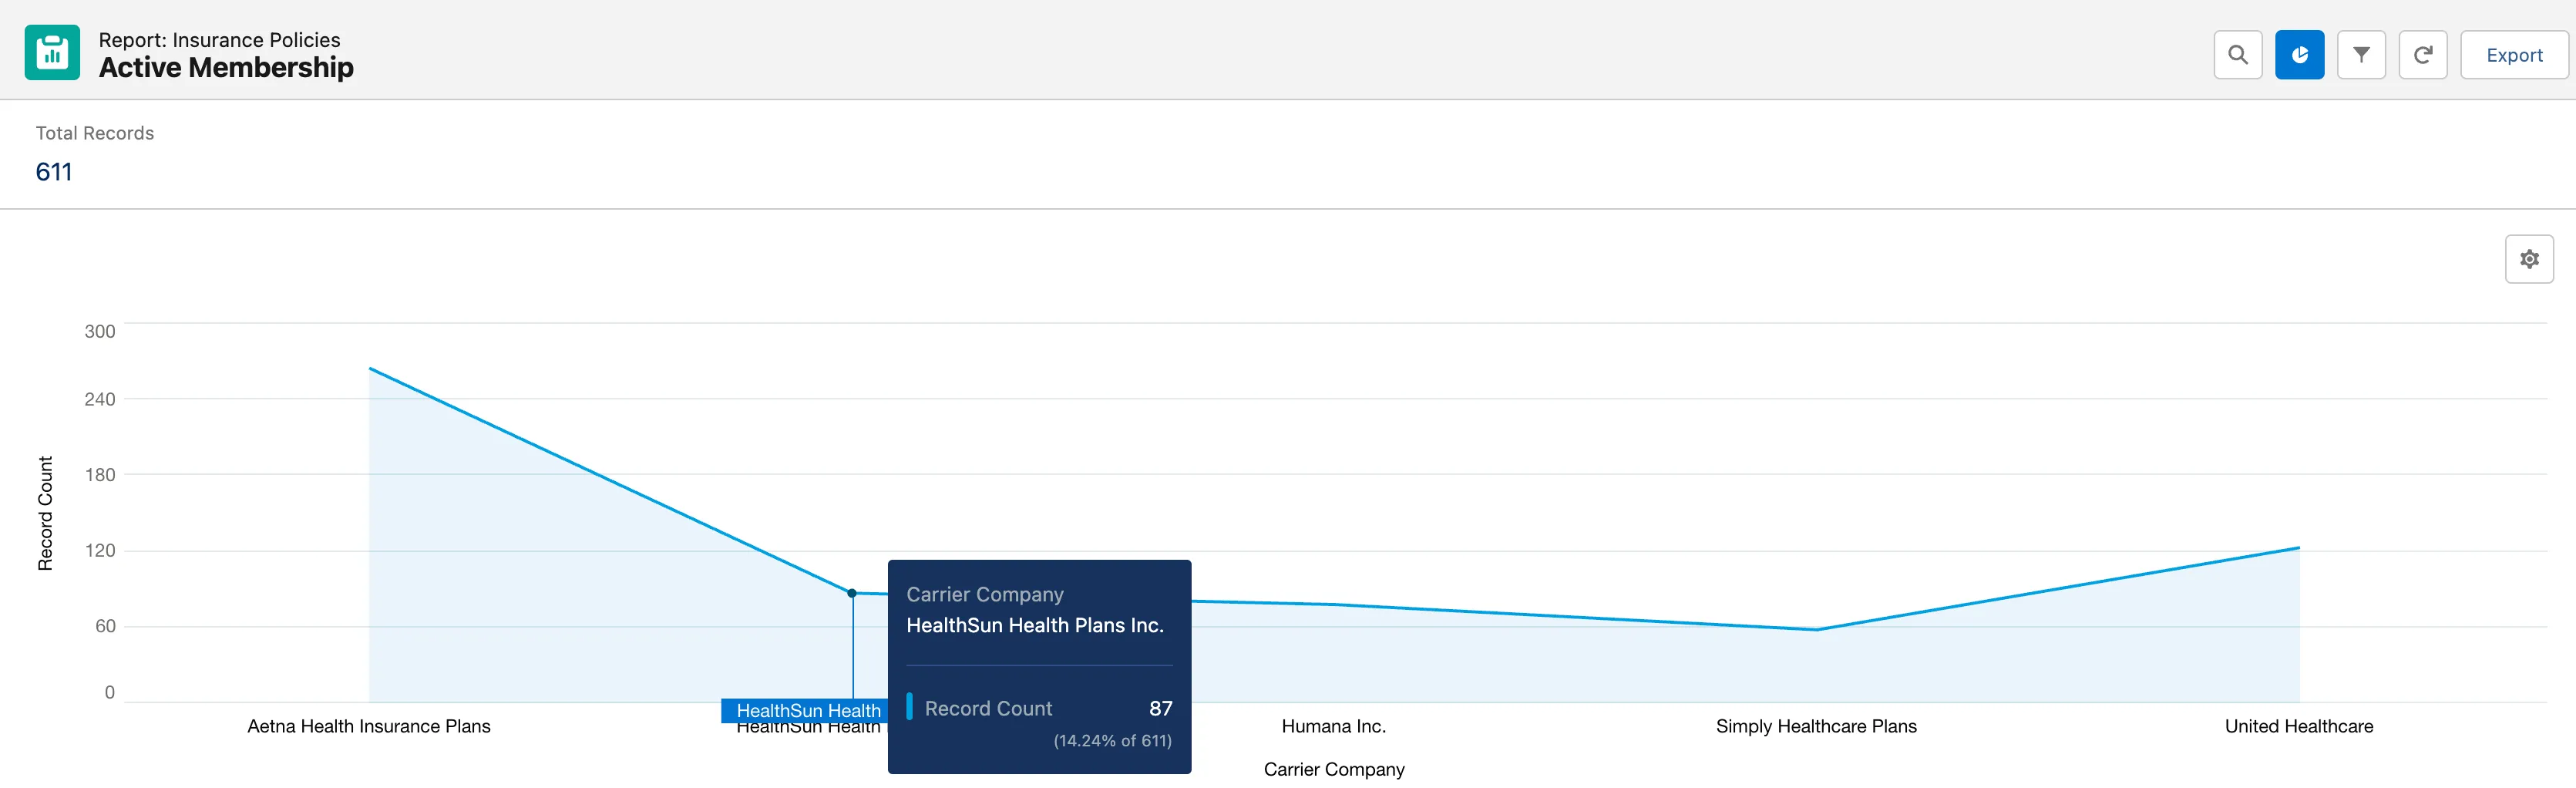Refresh the report data

point(2423,54)
